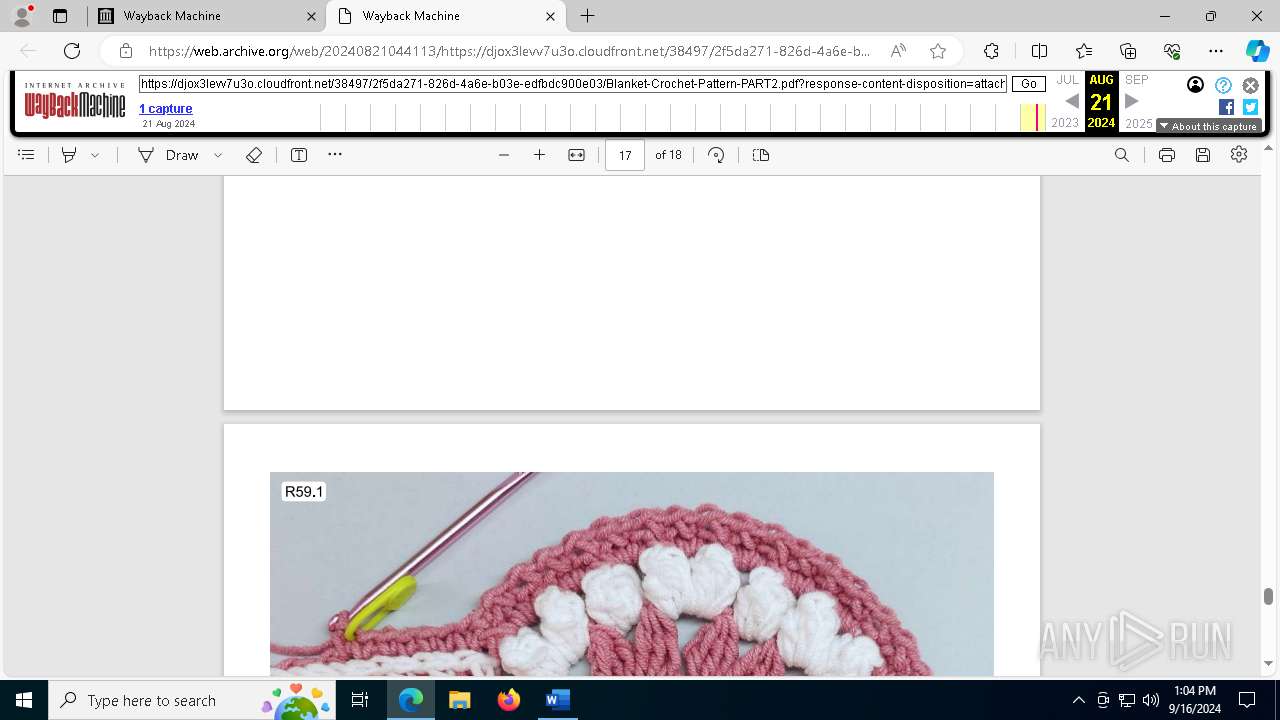Image resolution: width=1280 pixels, height=720 pixels.
Task: Click the Wayback Machine logo
Action: click(x=75, y=101)
